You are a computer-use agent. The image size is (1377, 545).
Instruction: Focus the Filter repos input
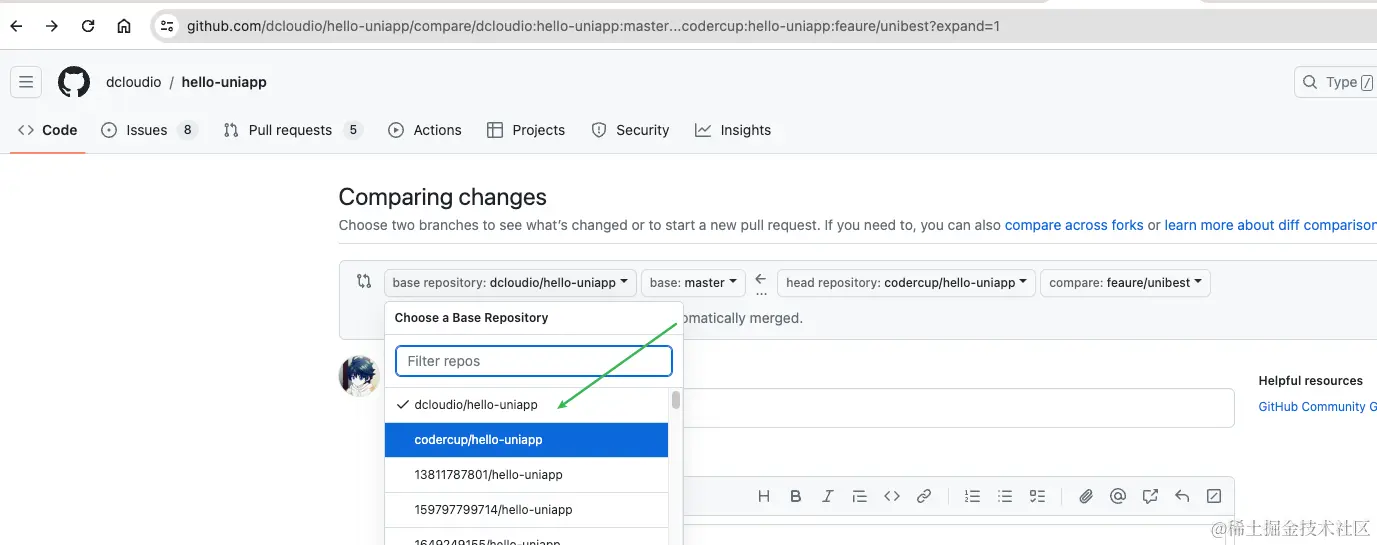534,361
